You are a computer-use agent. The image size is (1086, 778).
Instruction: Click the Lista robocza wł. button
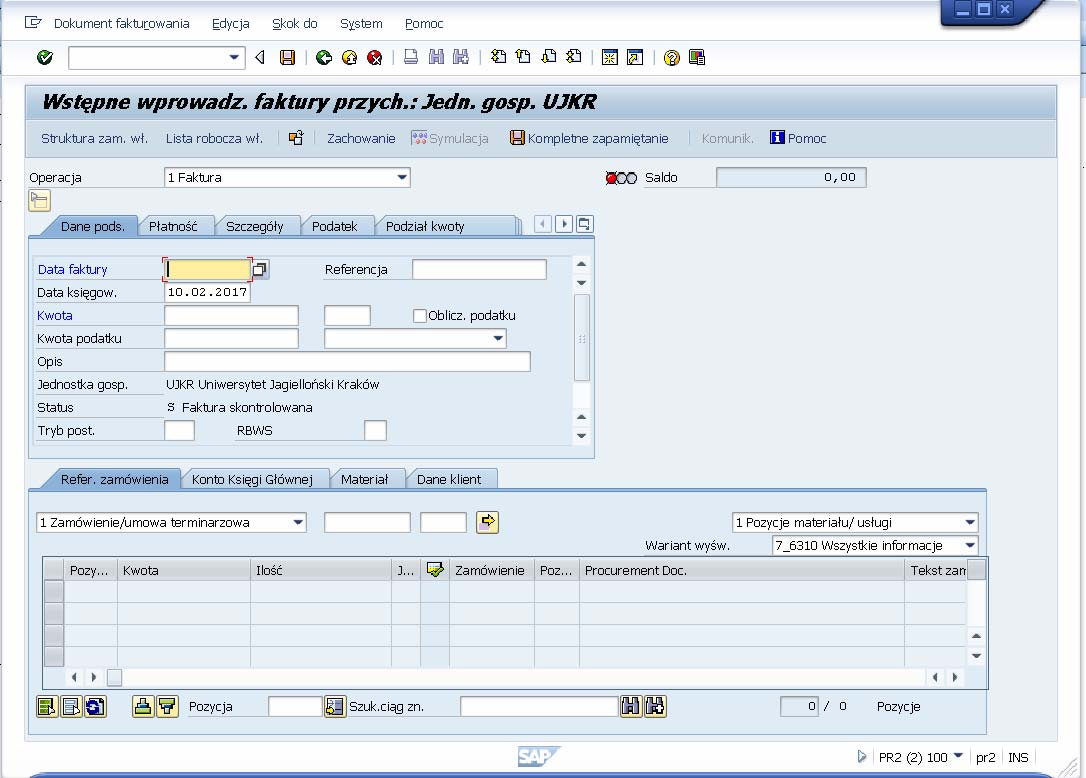214,139
